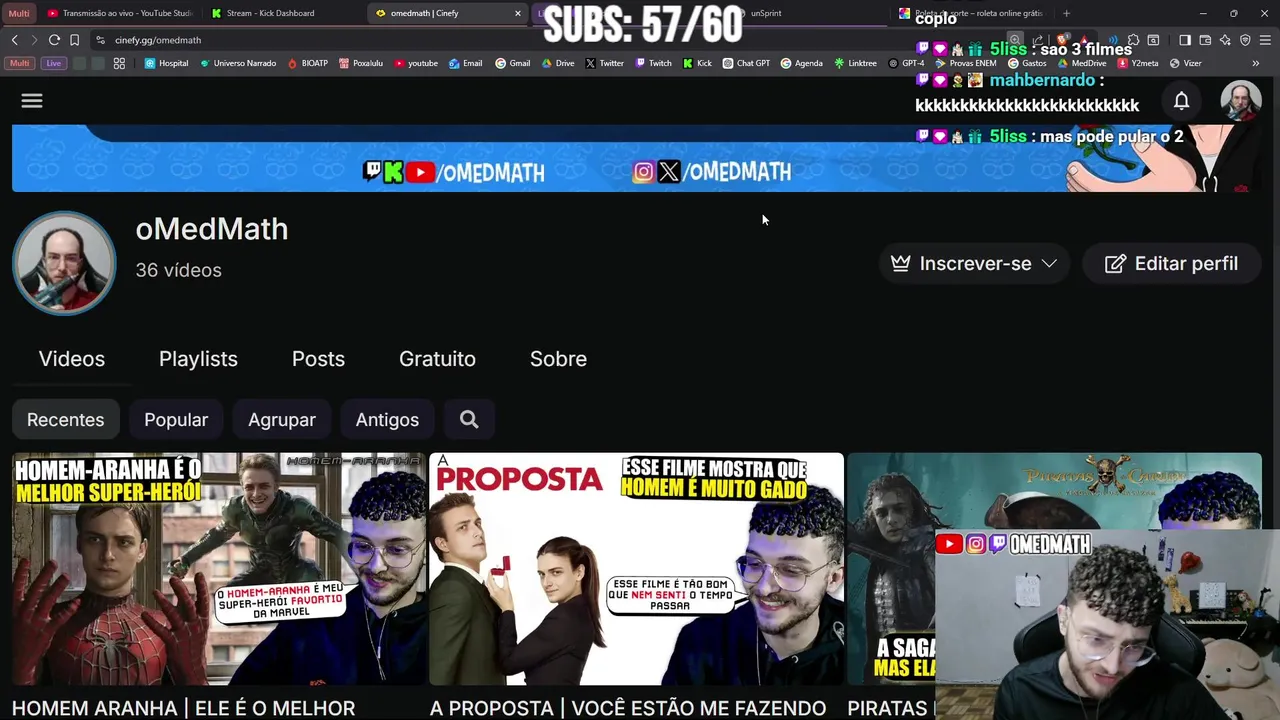1280x720 pixels.
Task: Open the Universo Narrado bookmark
Action: pos(238,63)
